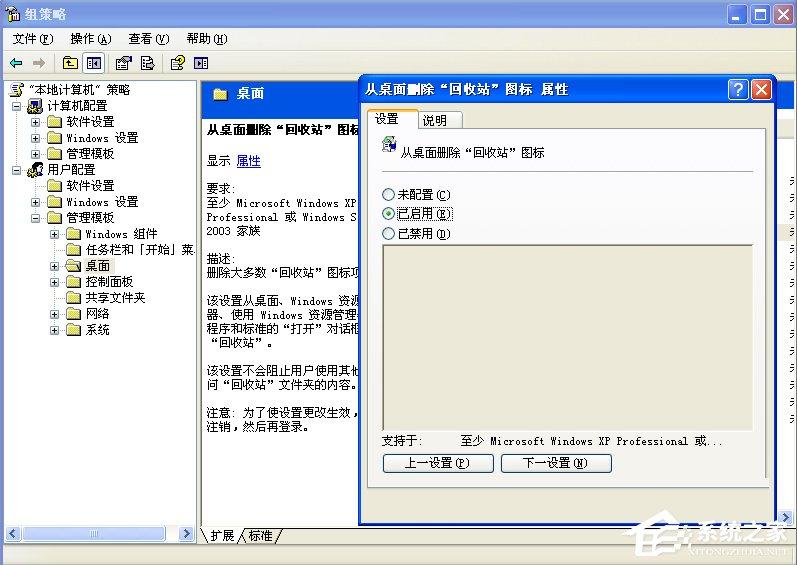
Task: Close the properties dialog with X button
Action: point(761,90)
